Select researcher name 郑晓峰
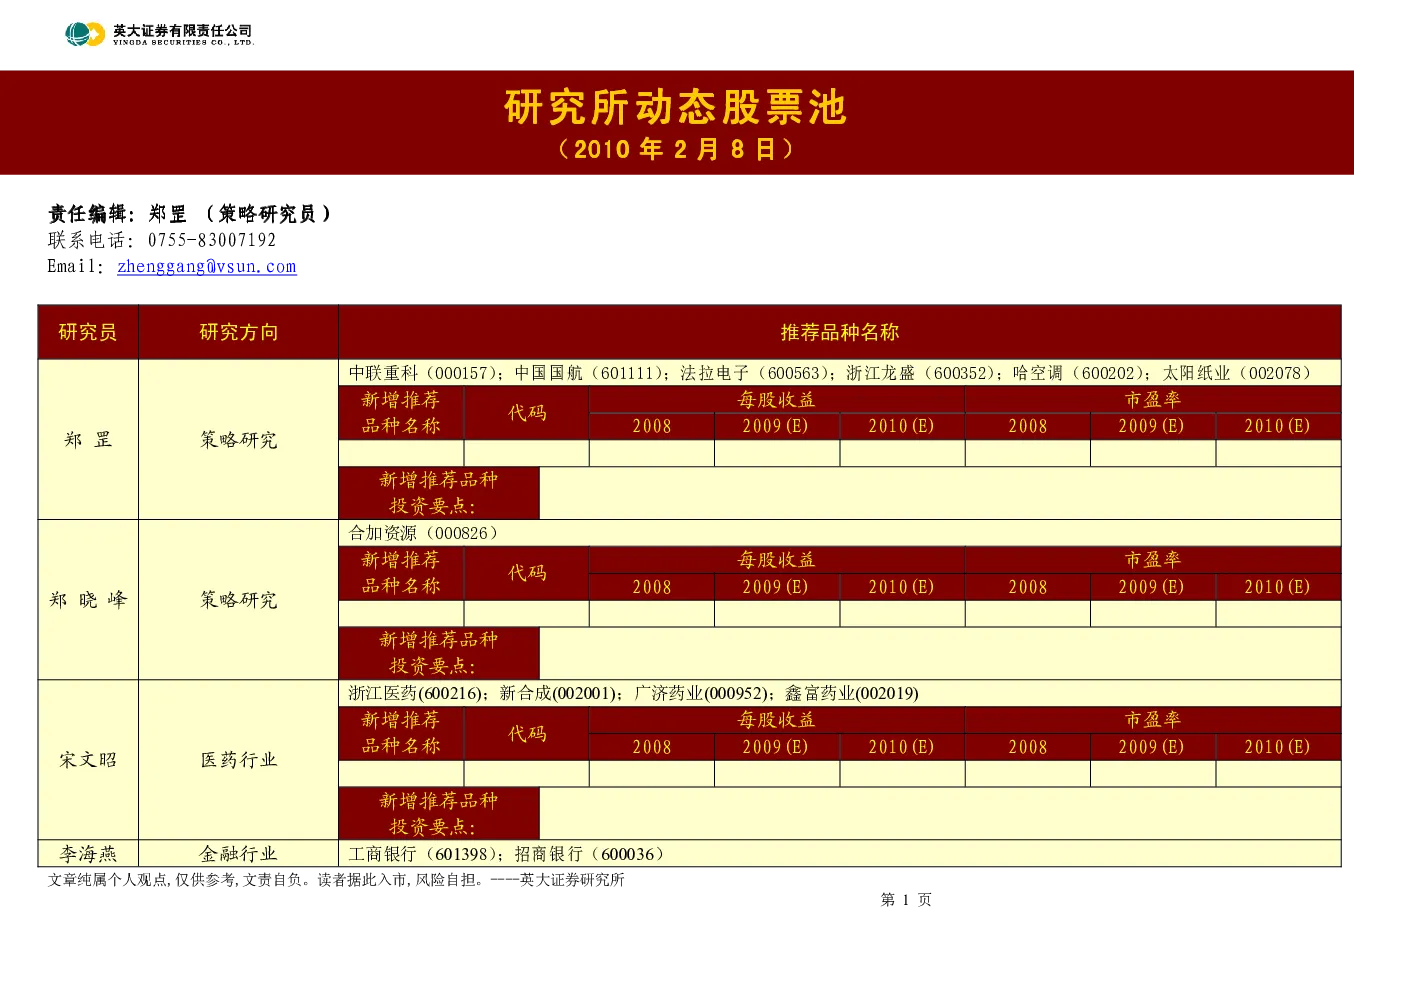Viewport: 1403px width, 992px height. point(88,600)
